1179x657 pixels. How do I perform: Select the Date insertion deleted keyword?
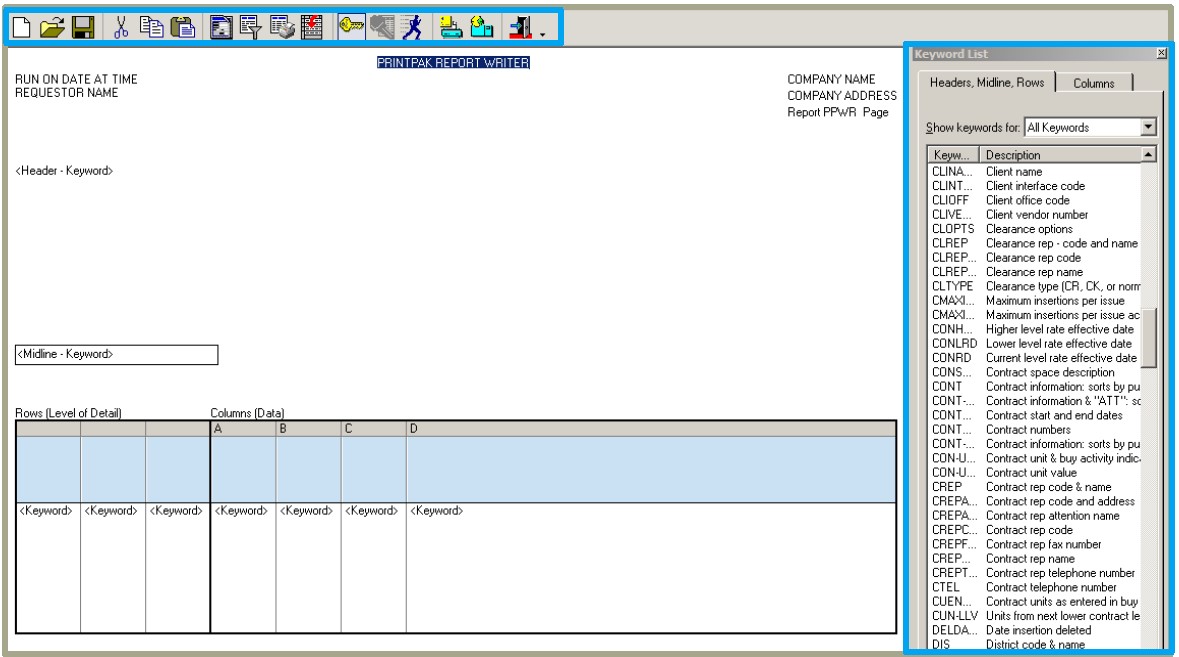point(1035,629)
